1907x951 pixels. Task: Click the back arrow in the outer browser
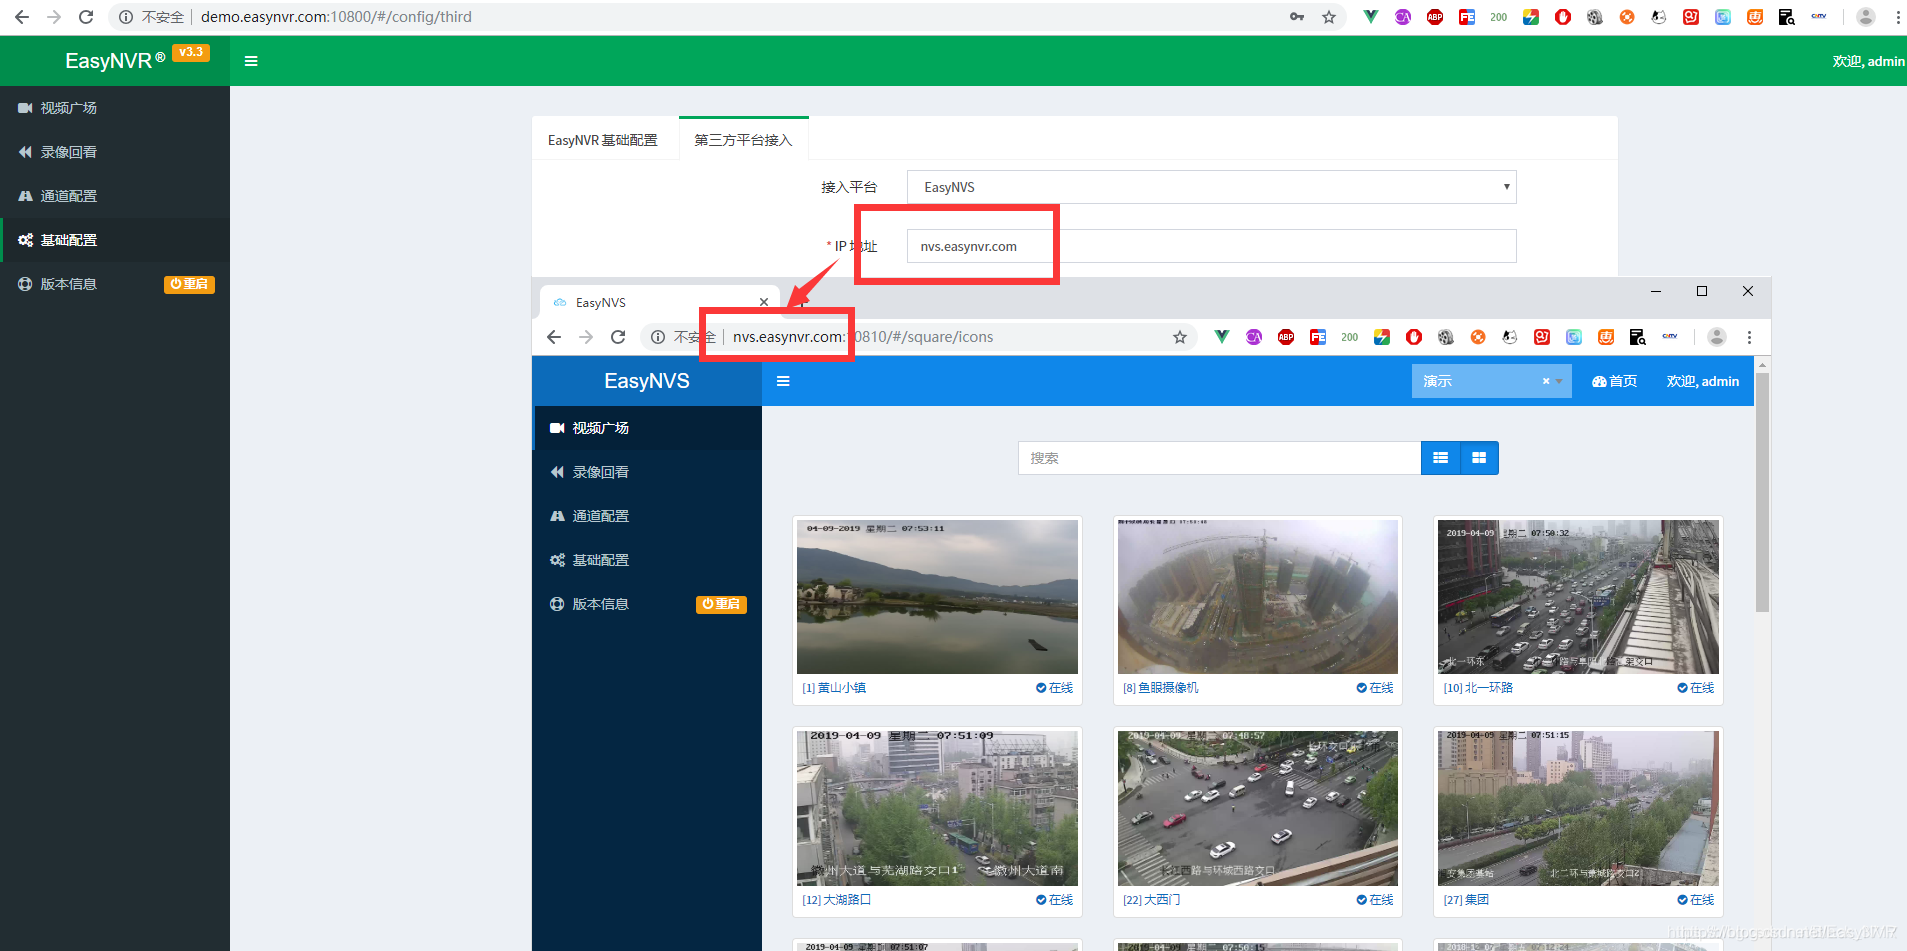[x=22, y=17]
